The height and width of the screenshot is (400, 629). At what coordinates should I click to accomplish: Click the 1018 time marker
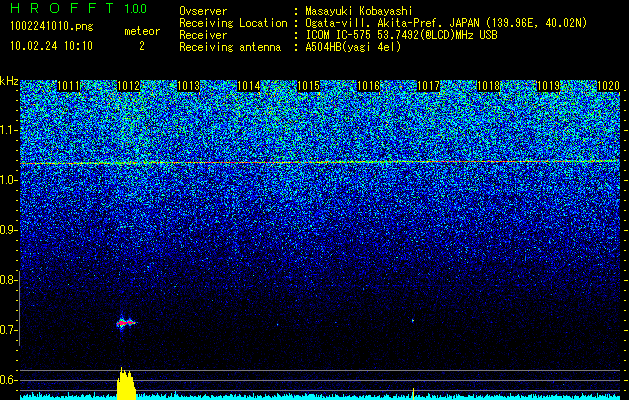[x=489, y=86]
